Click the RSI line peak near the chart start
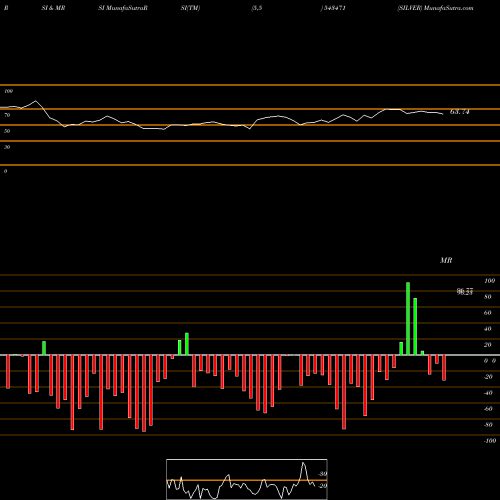Screen dimensions: 500x500 coord(35,101)
